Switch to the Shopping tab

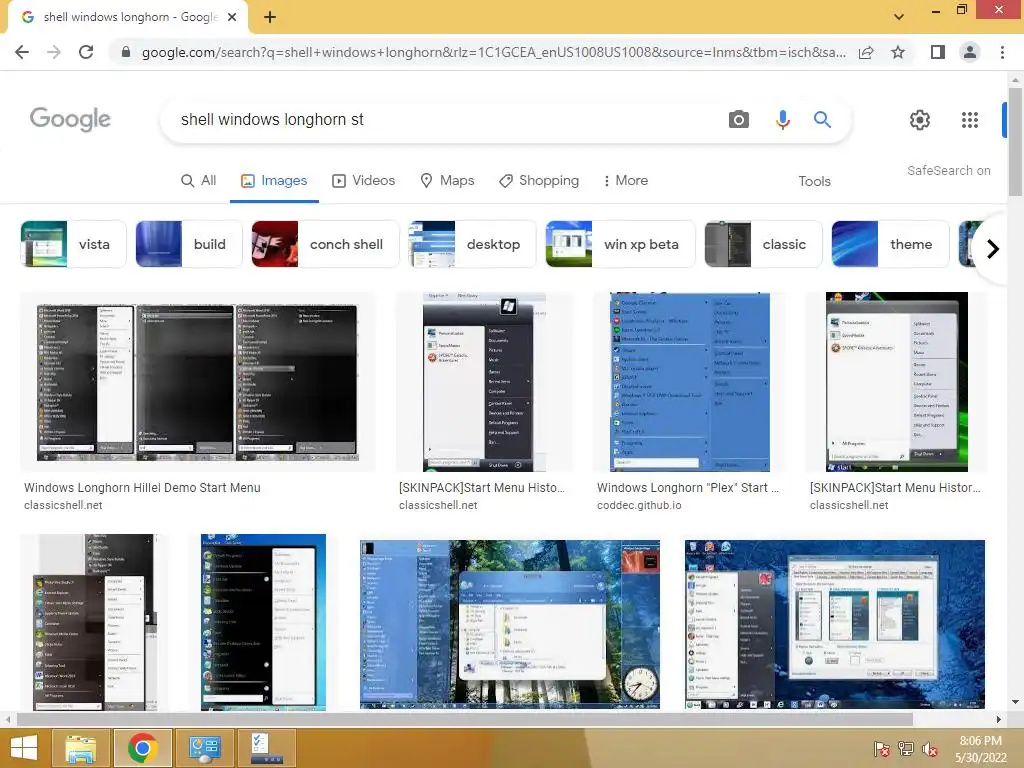539,181
